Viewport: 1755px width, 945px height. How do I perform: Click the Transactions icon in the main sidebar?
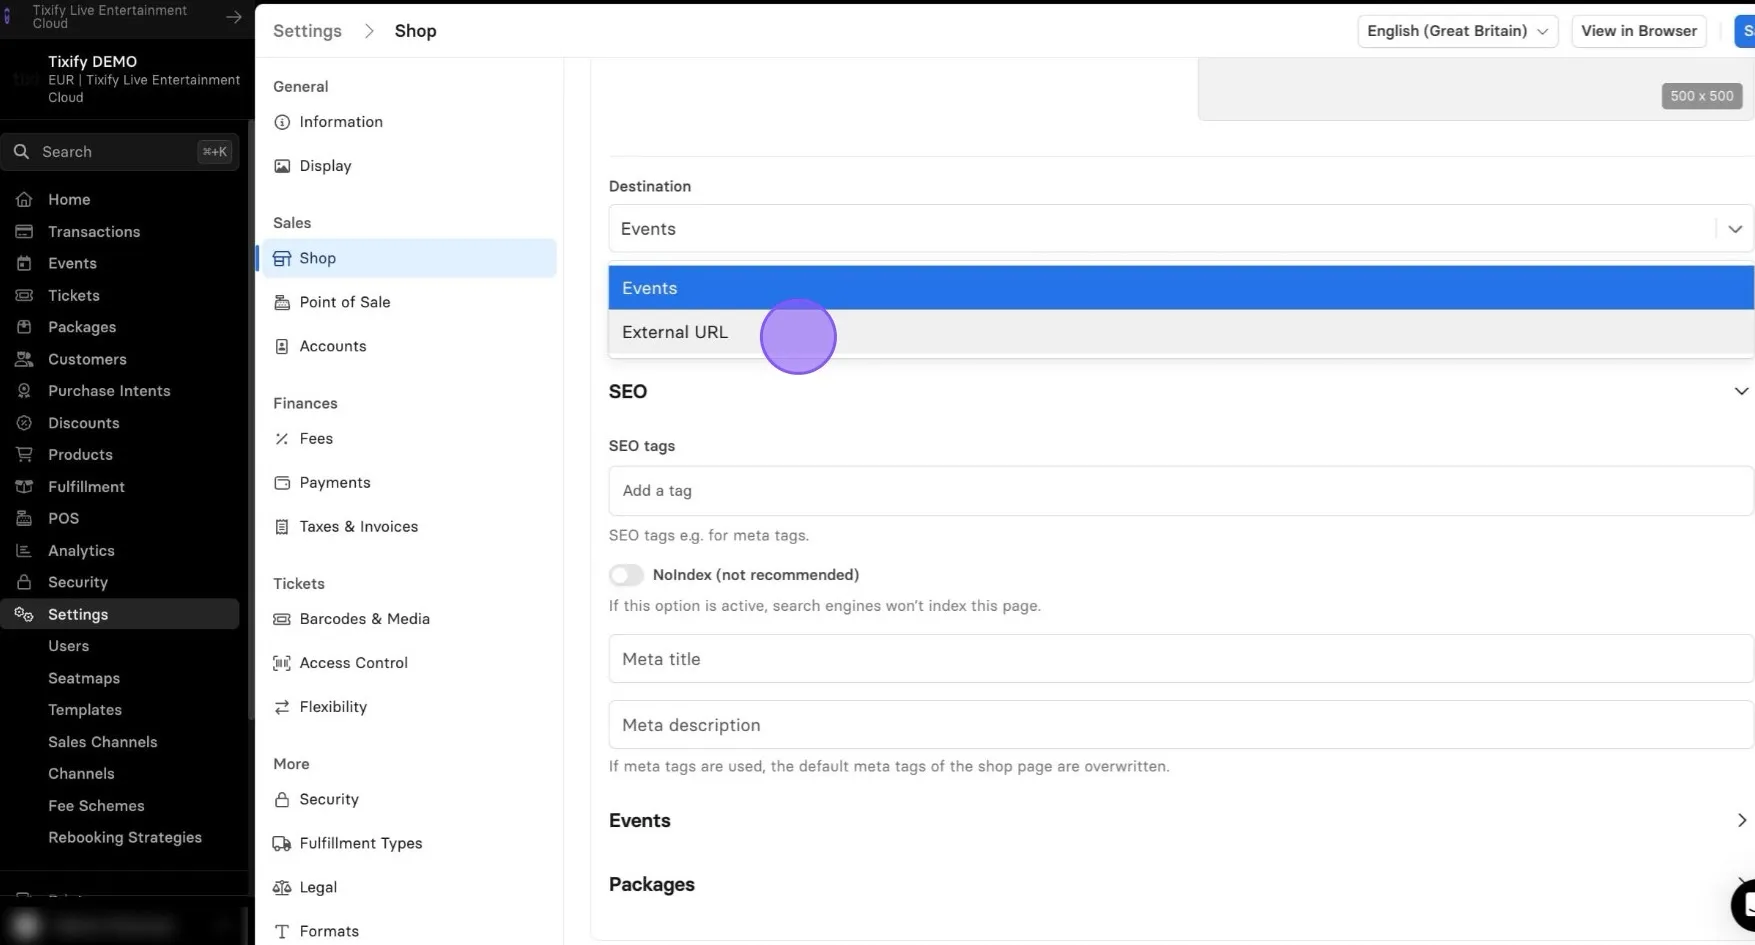[24, 232]
